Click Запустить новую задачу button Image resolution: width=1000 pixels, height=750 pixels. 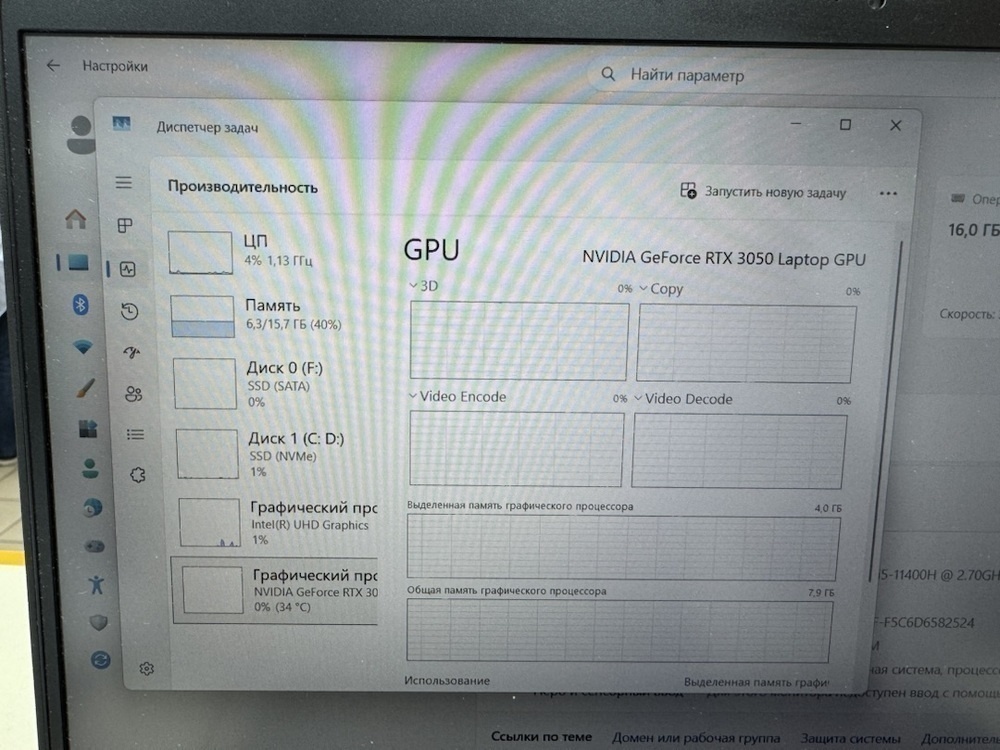(763, 191)
